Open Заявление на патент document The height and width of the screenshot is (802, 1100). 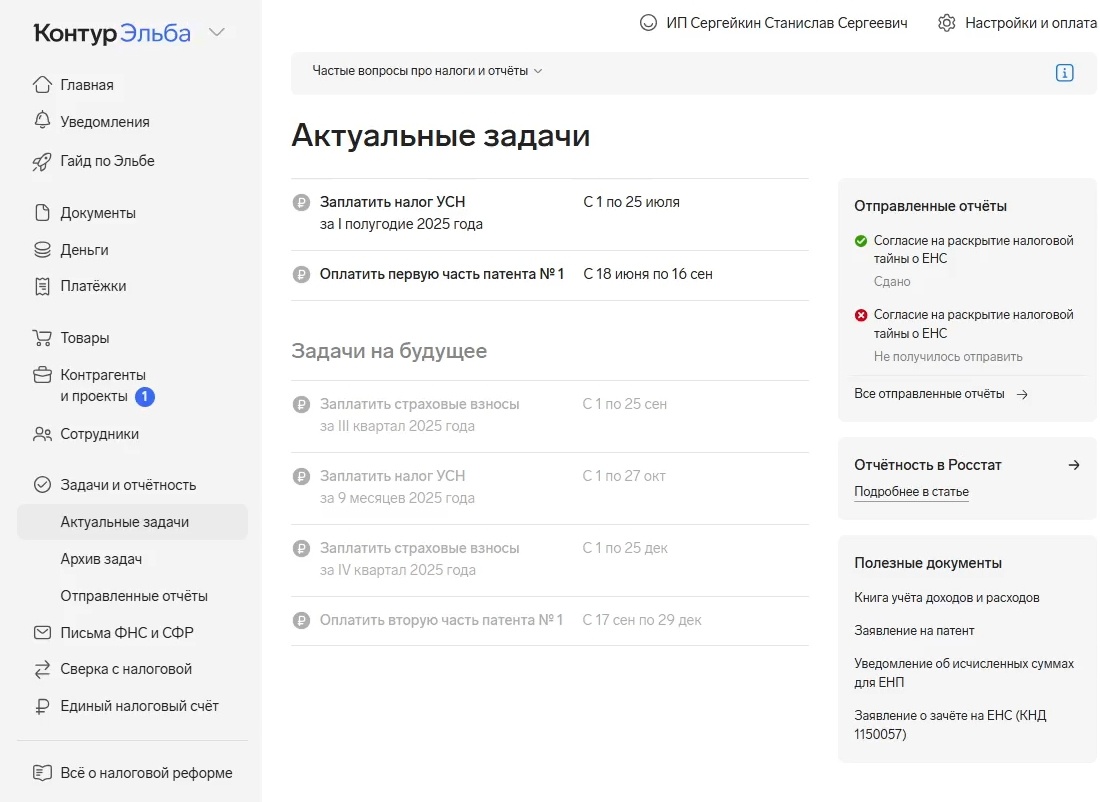pos(914,631)
